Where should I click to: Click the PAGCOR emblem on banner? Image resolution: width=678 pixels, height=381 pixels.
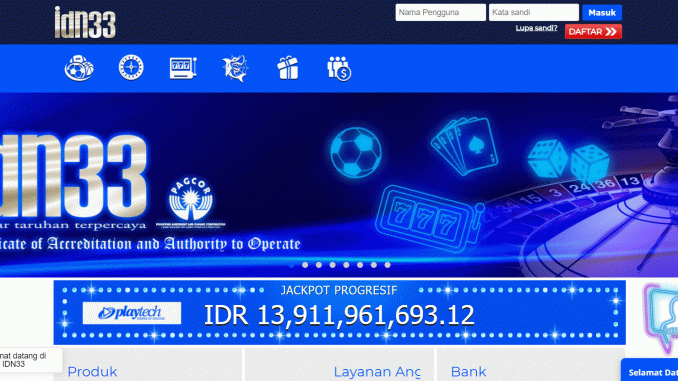click(x=190, y=202)
